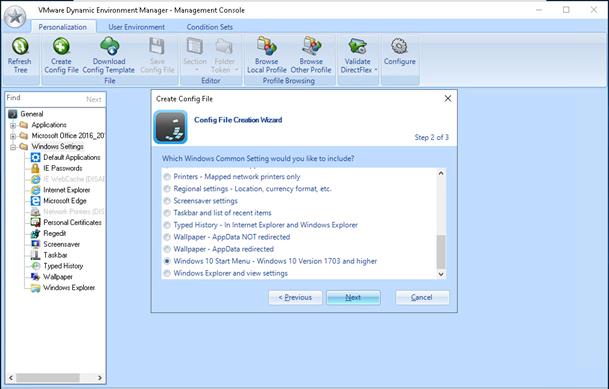This screenshot has height=389, width=609.
Task: Maximize the Management Console window
Action: click(566, 10)
